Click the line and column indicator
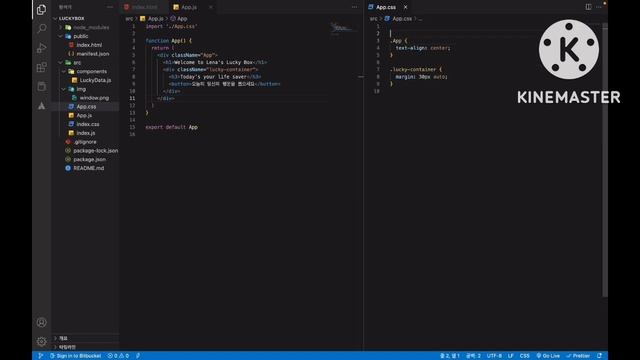The height and width of the screenshot is (360, 640). coord(450,356)
